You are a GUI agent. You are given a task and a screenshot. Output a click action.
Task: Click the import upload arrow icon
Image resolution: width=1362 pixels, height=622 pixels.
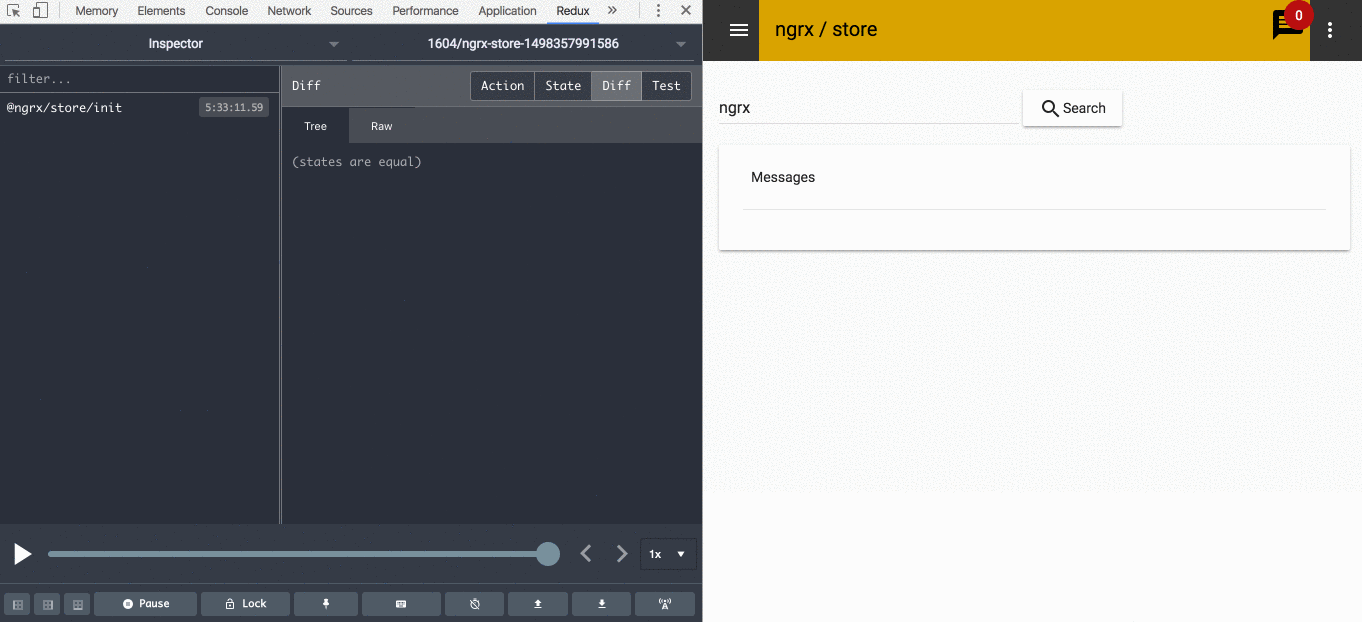click(538, 604)
